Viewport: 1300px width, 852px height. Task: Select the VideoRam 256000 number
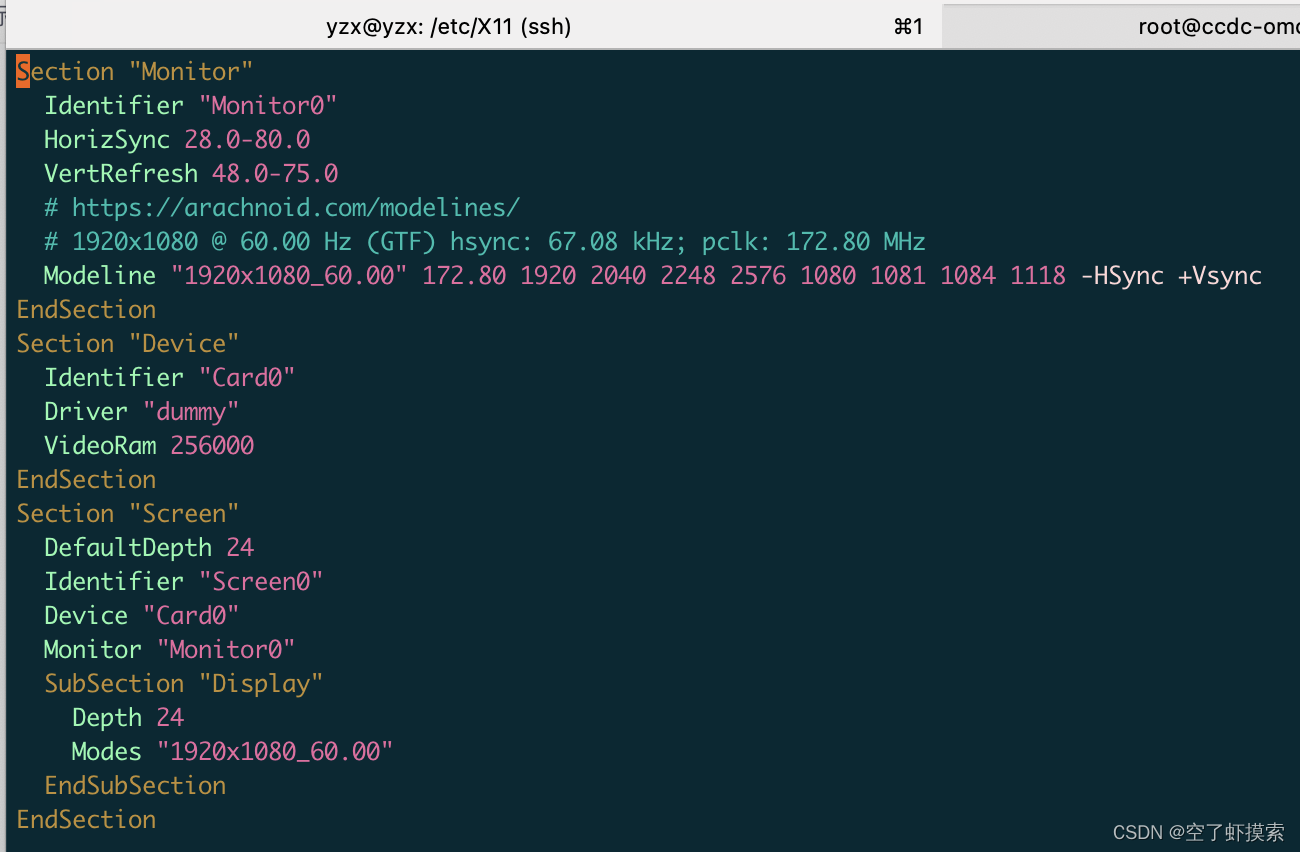212,445
